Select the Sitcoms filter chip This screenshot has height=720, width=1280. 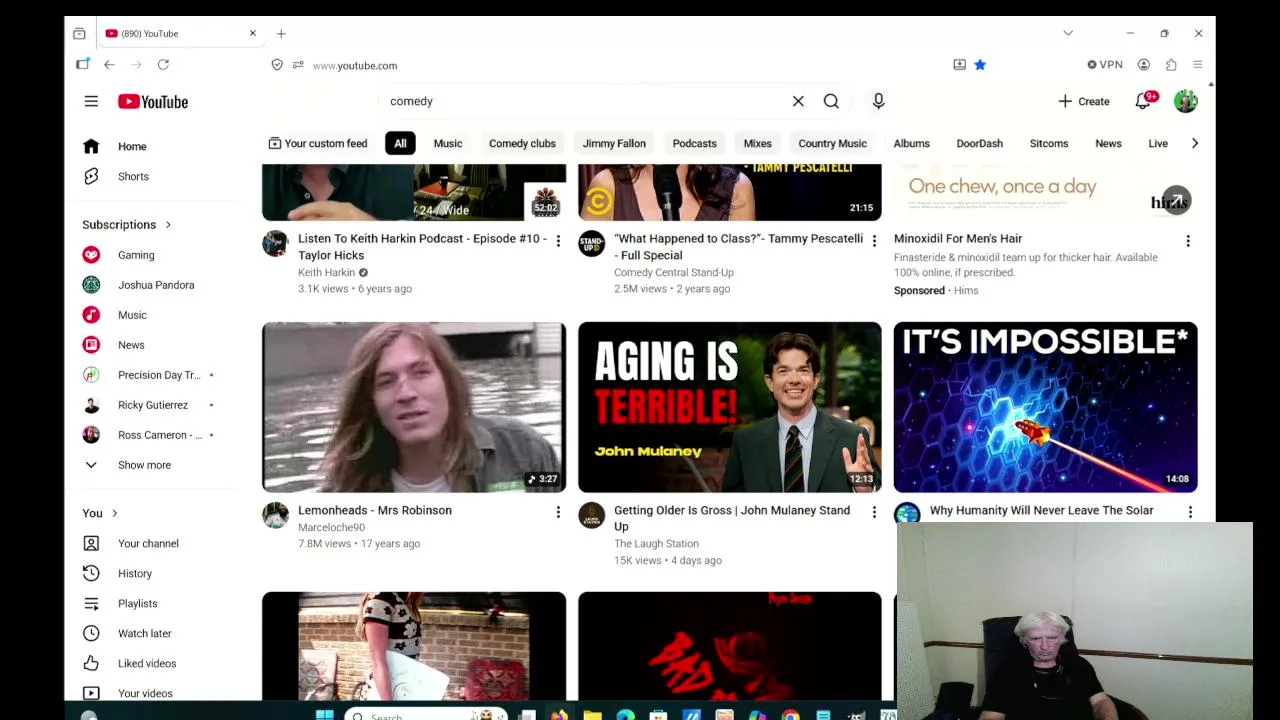click(x=1049, y=143)
